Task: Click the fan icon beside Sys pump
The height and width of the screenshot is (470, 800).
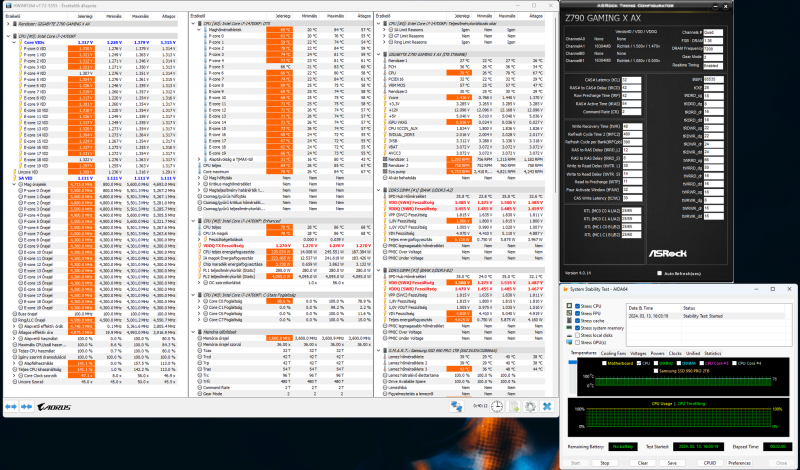Action: (385, 172)
